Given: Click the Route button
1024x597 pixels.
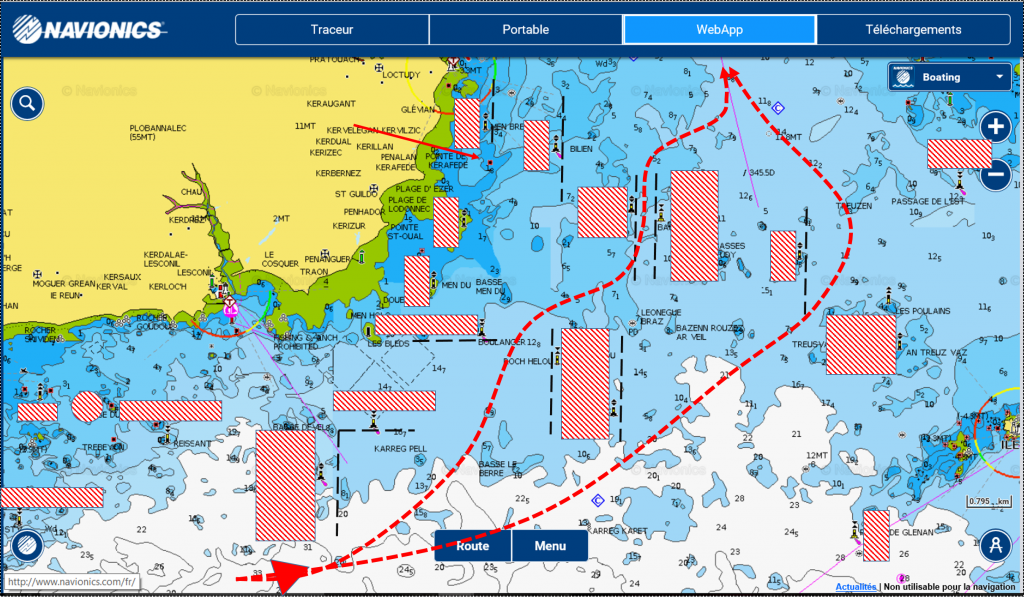Looking at the screenshot, I should coord(473,545).
